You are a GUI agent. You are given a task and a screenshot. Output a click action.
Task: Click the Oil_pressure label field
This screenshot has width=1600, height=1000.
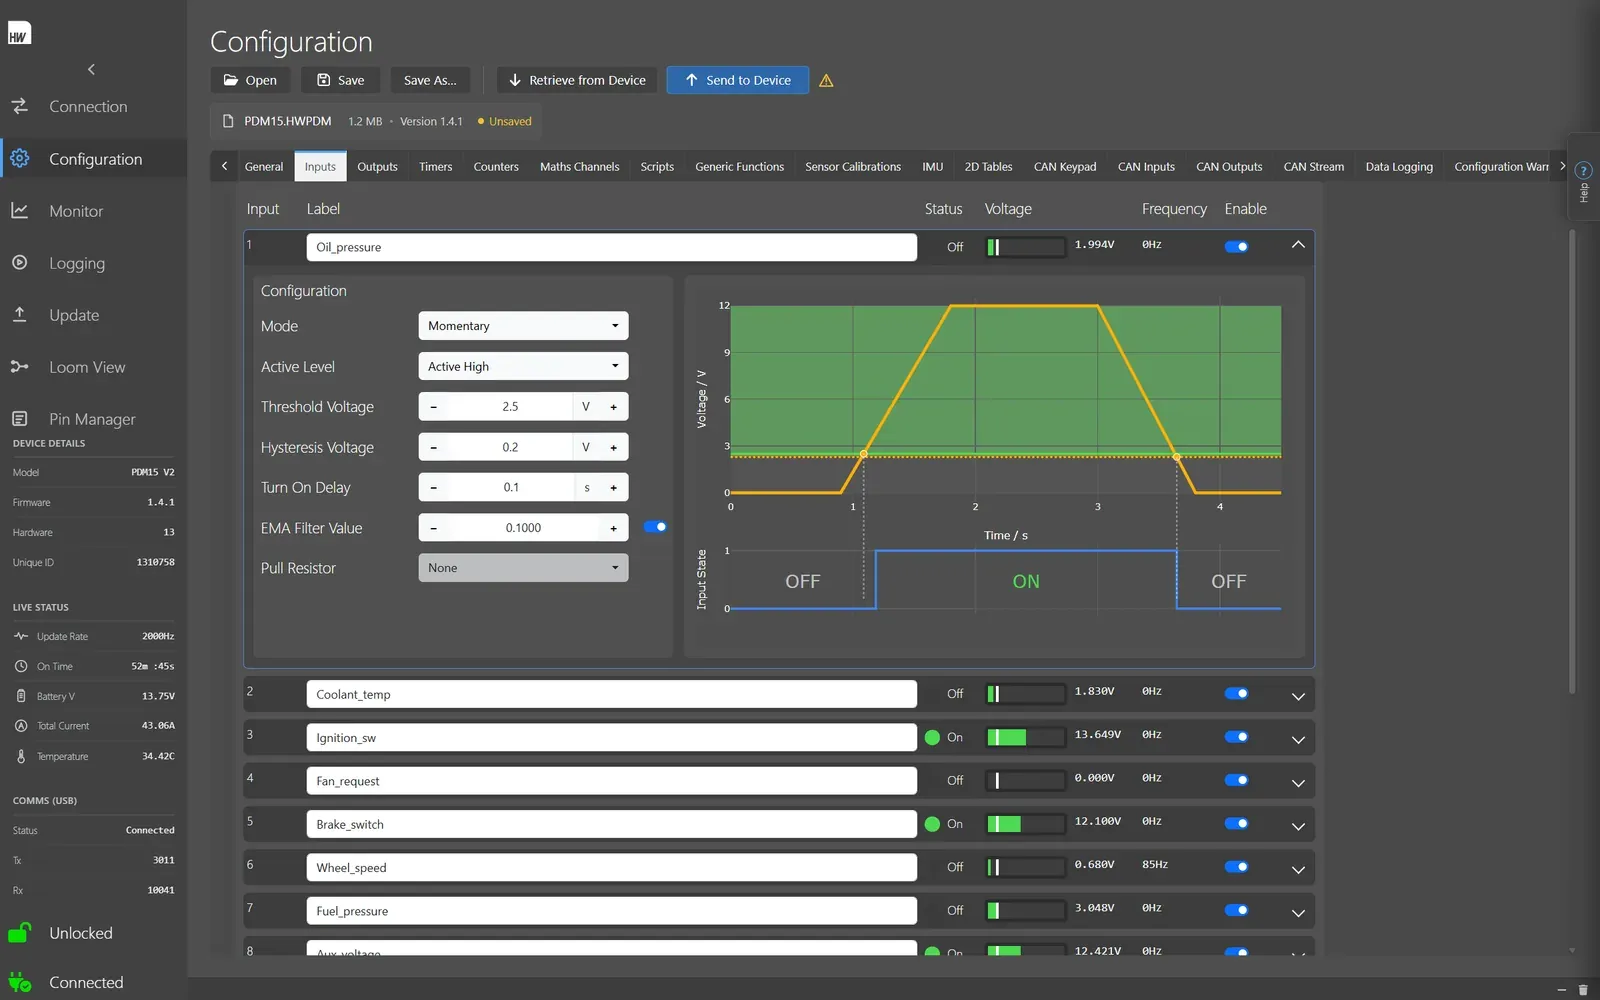(x=611, y=247)
